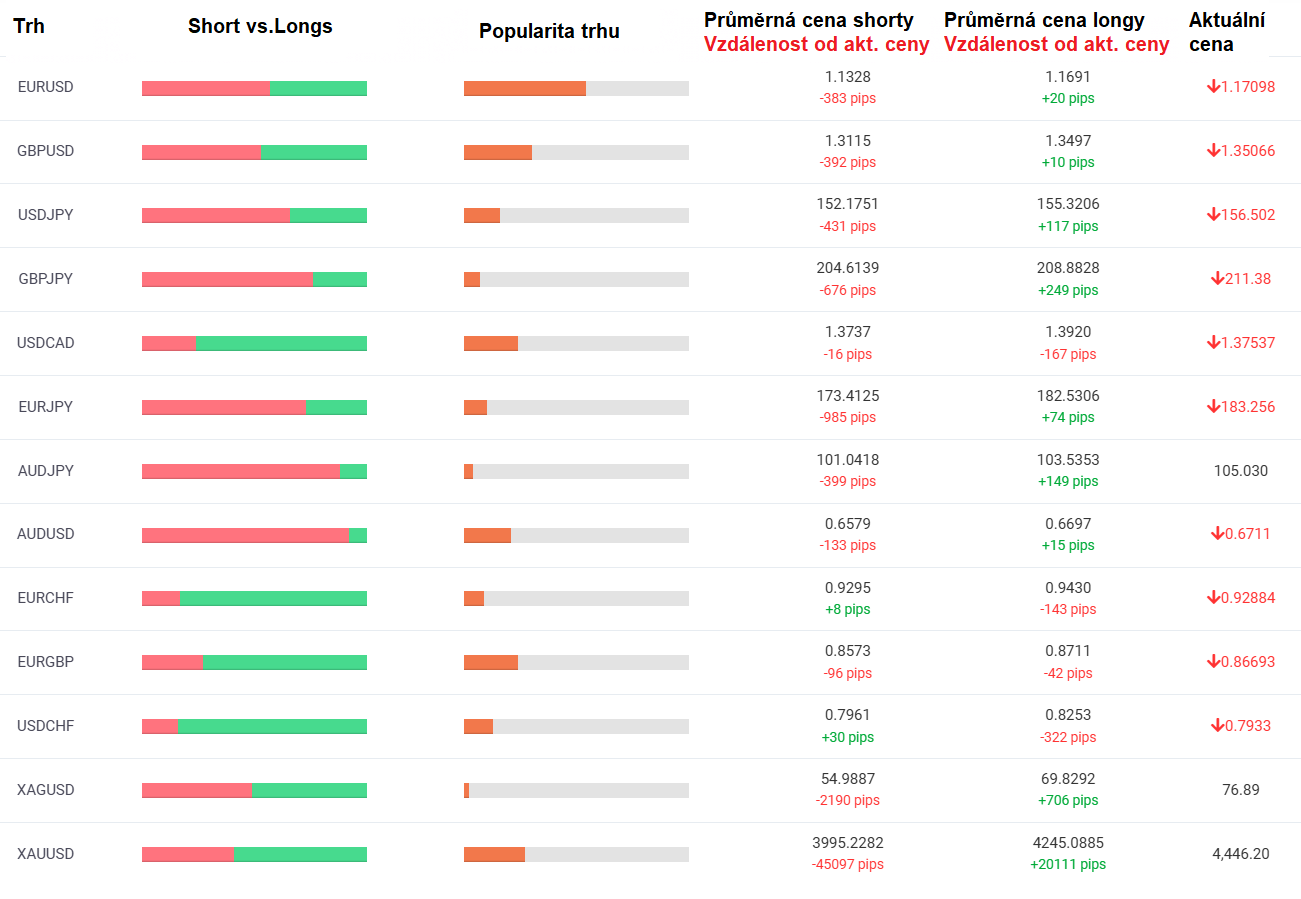Click the GBPUSD market popularity bar

click(576, 152)
